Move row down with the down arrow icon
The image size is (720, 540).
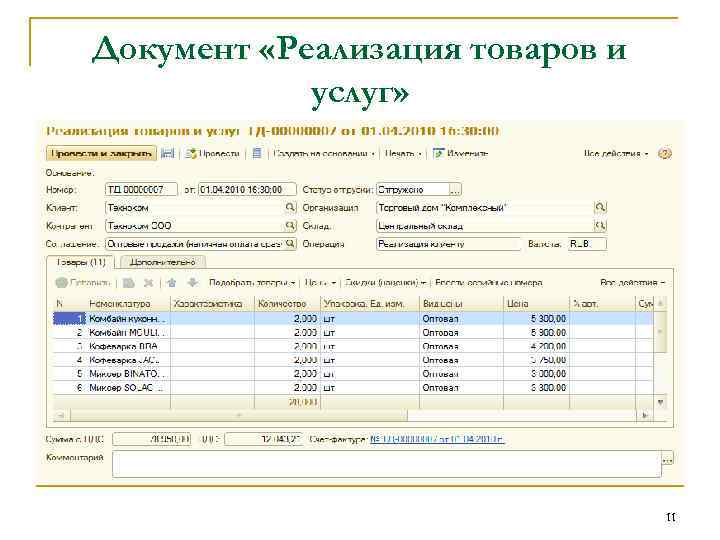pos(192,283)
